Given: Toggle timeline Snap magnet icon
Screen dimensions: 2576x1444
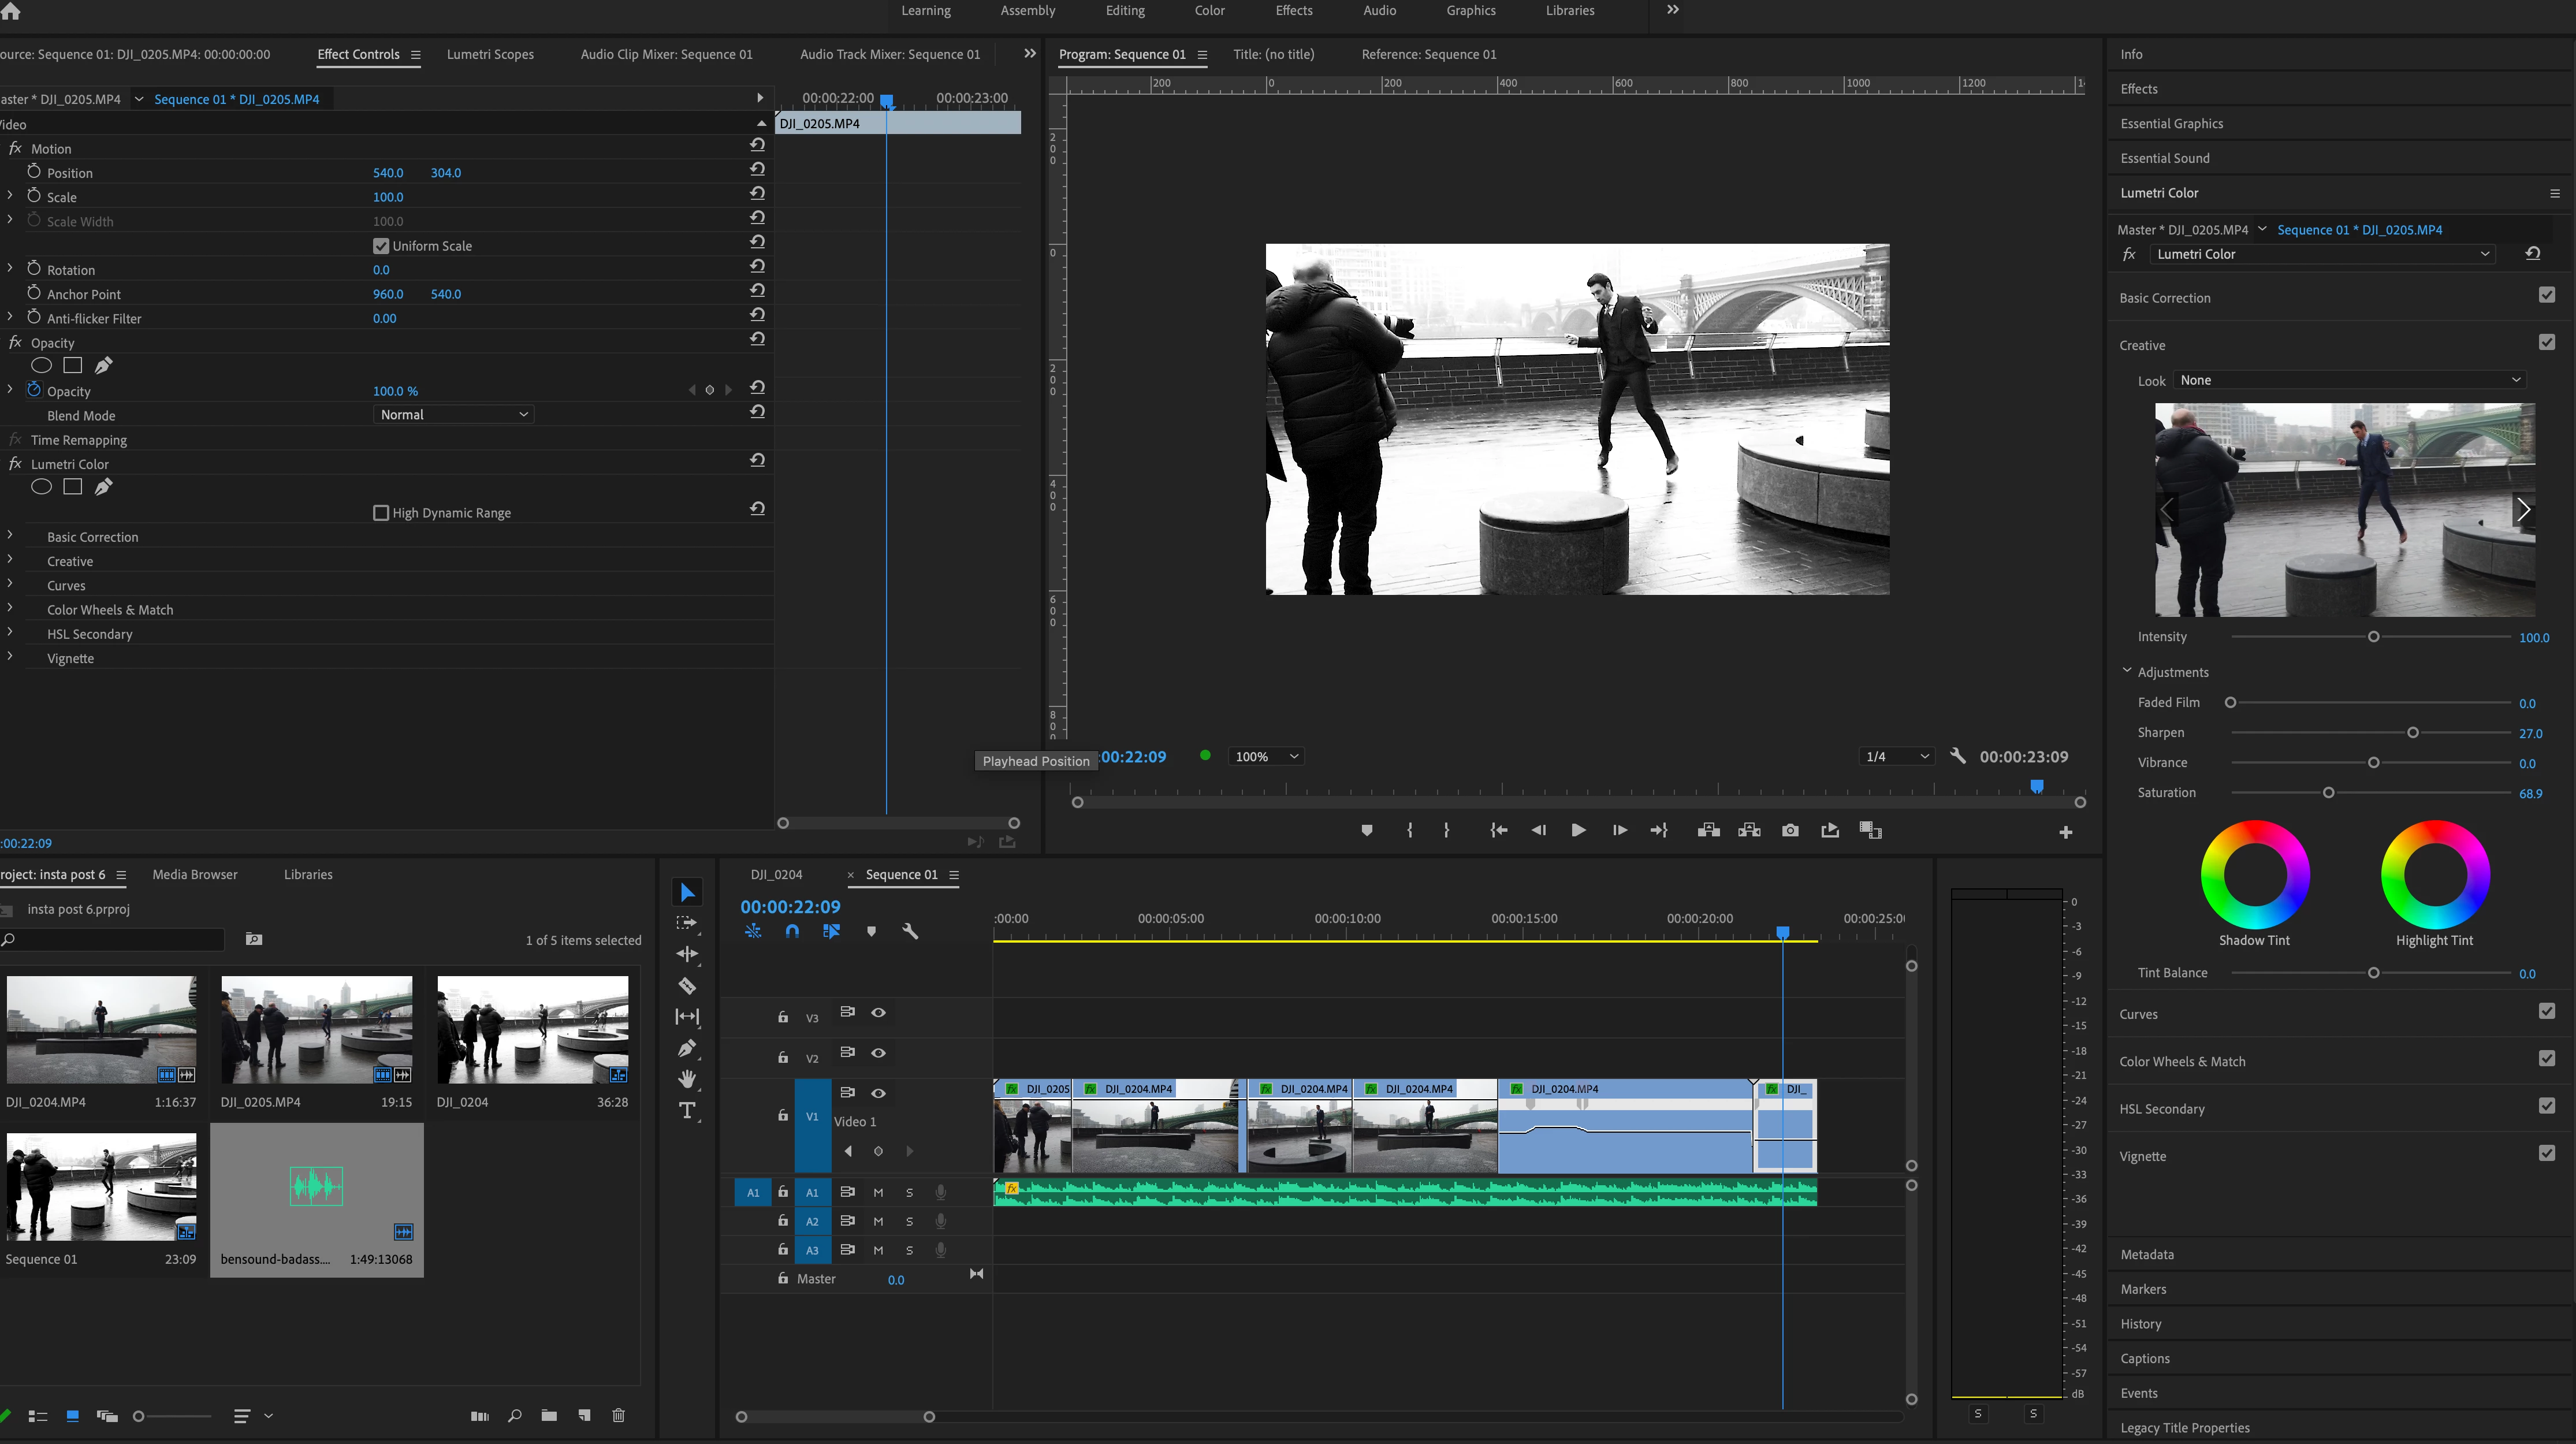Looking at the screenshot, I should click(x=792, y=931).
